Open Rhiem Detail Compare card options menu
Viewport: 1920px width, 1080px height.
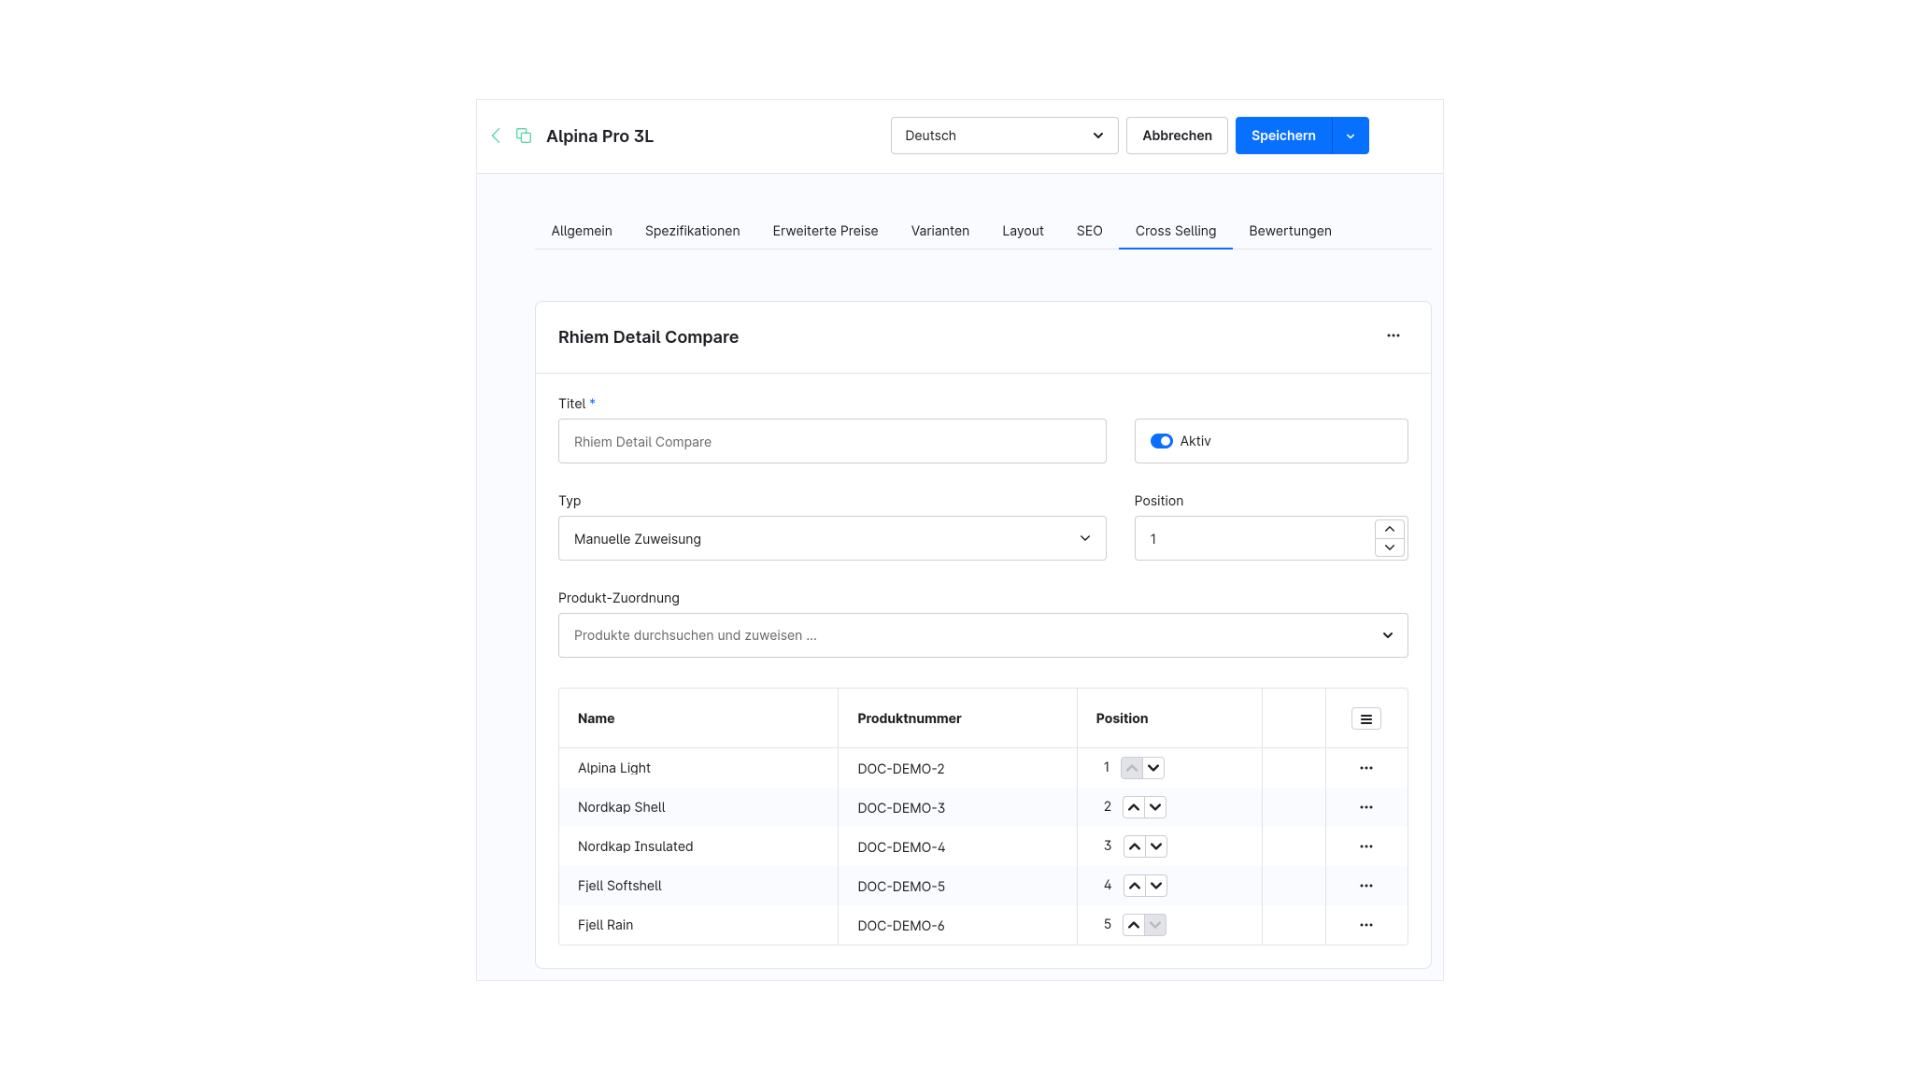pyautogui.click(x=1393, y=336)
